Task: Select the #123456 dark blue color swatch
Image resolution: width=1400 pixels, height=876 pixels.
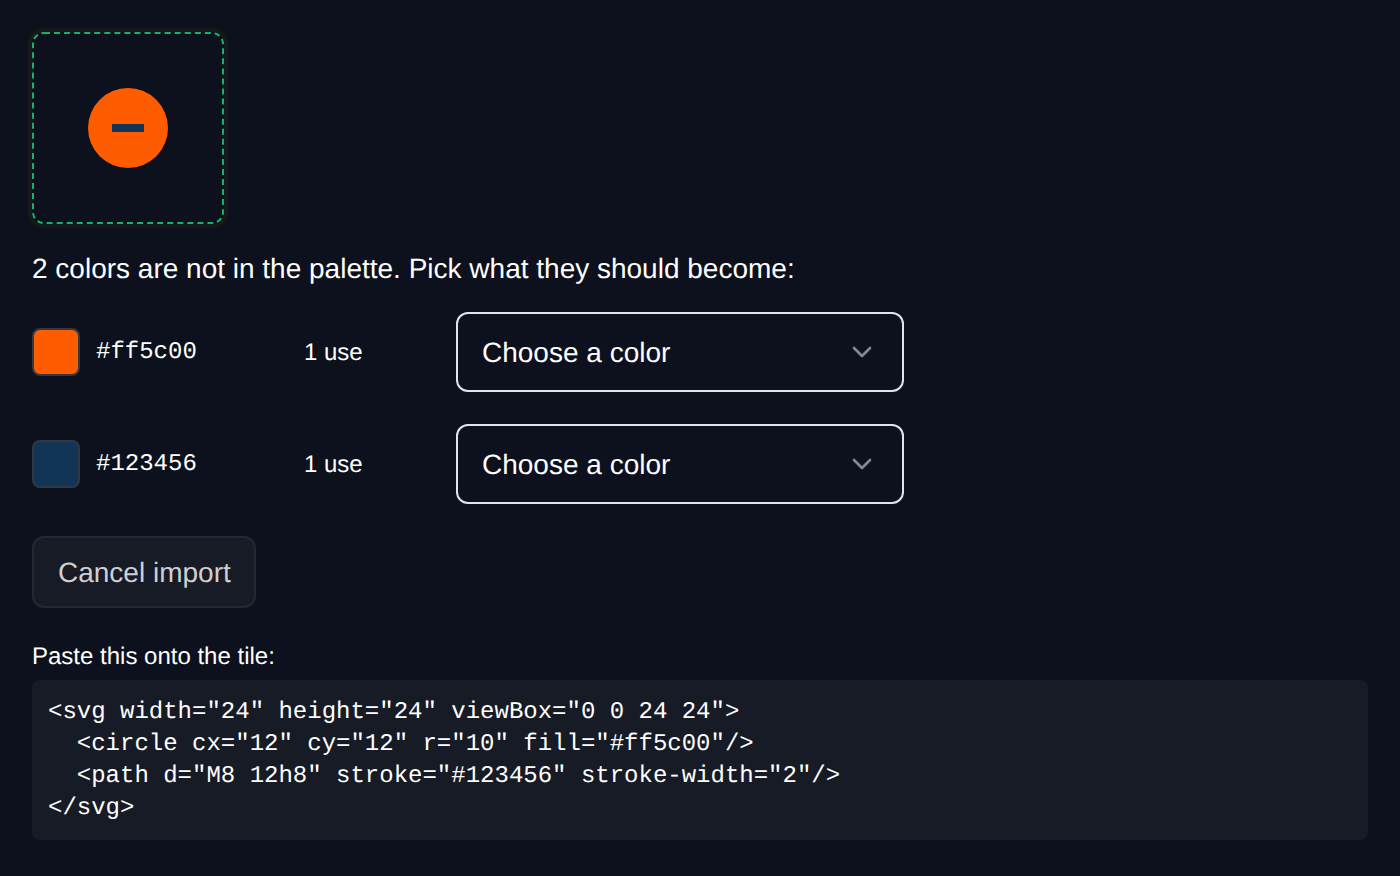Action: click(x=56, y=464)
